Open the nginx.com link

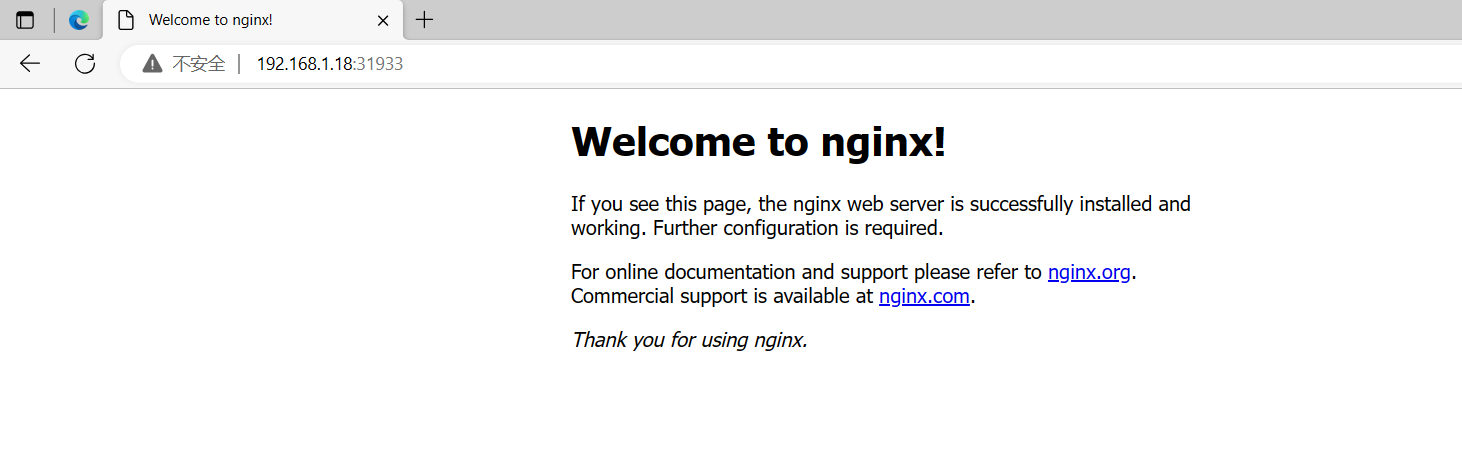coord(924,296)
